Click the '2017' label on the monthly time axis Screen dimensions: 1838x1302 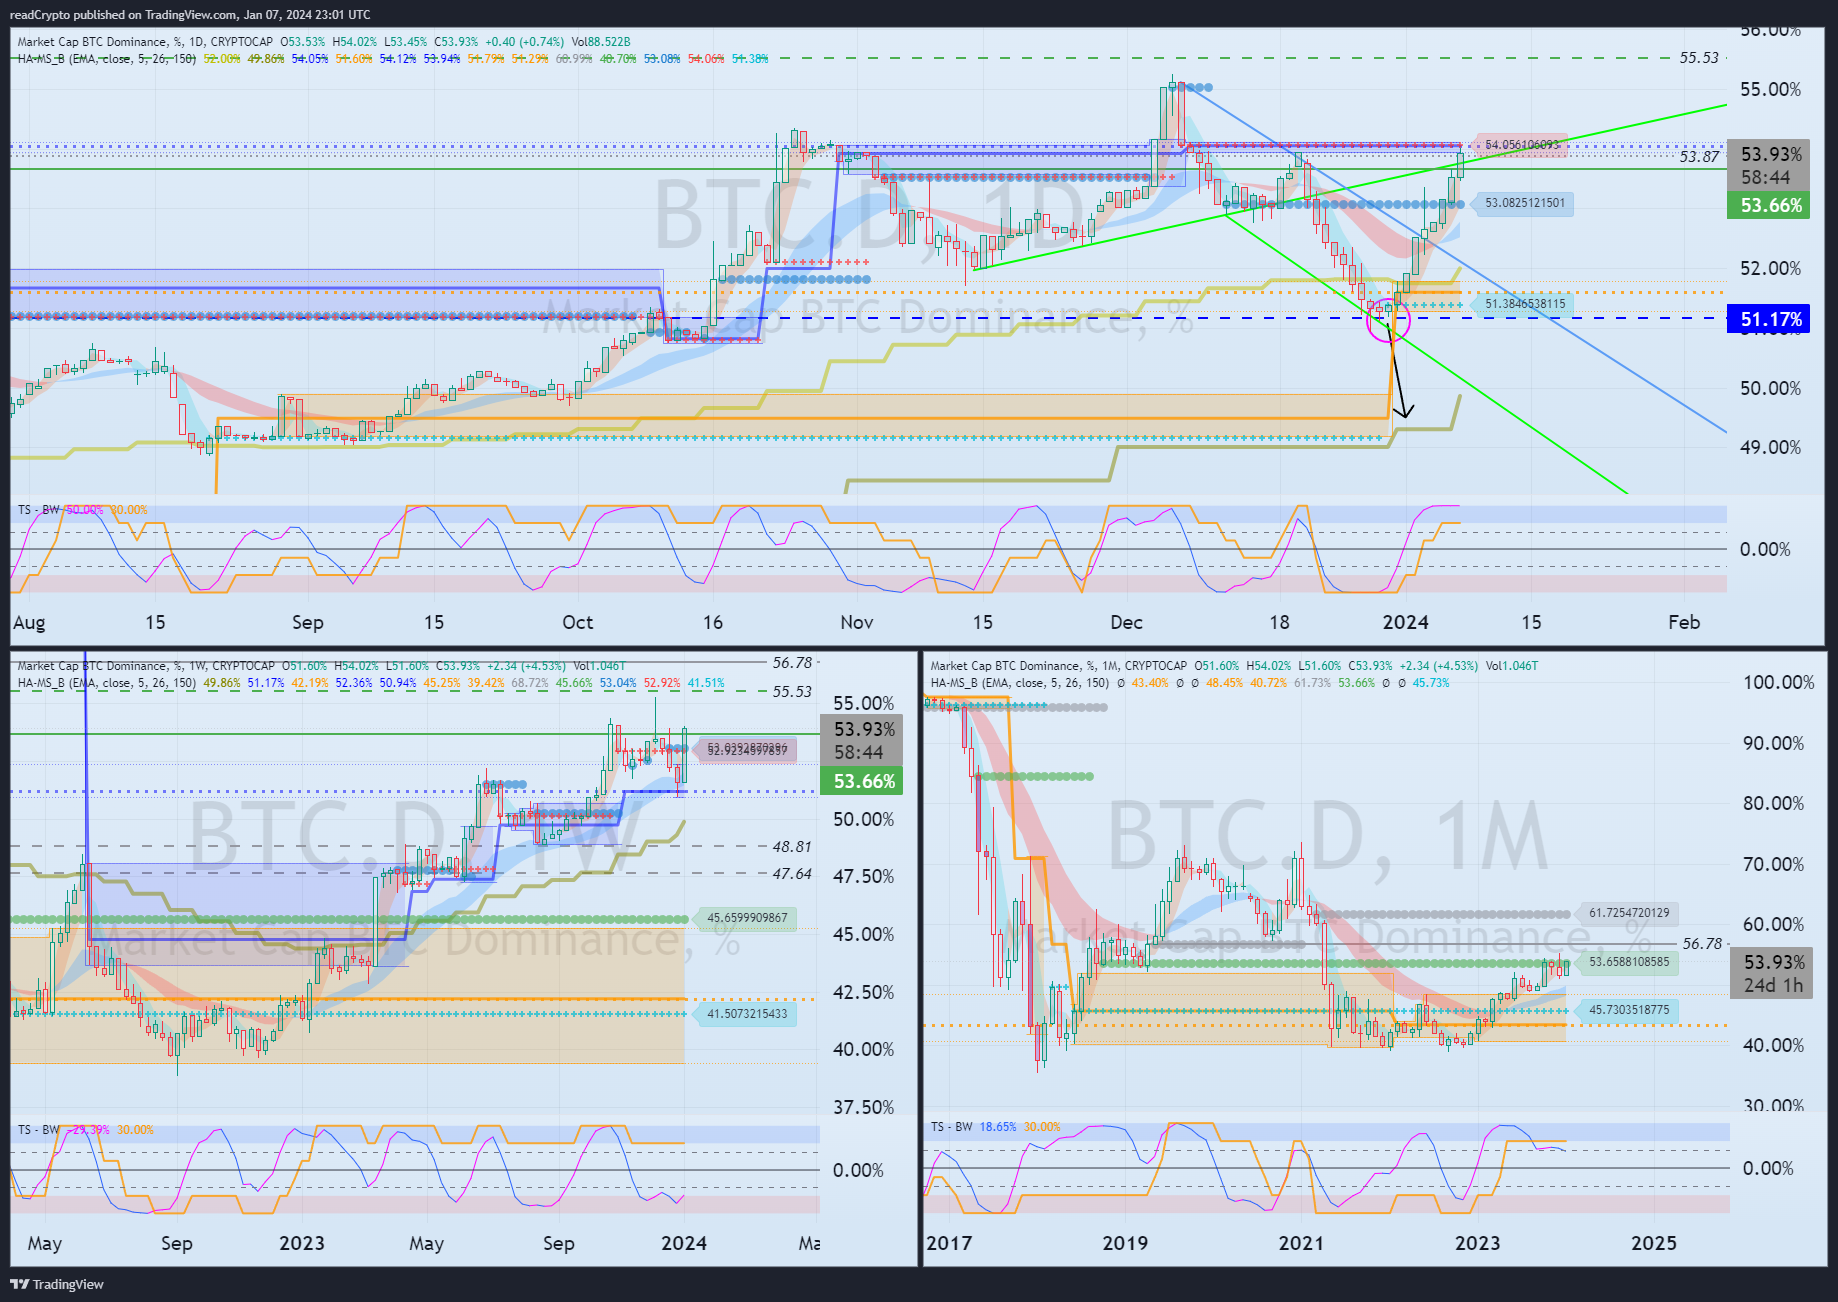pos(949,1243)
